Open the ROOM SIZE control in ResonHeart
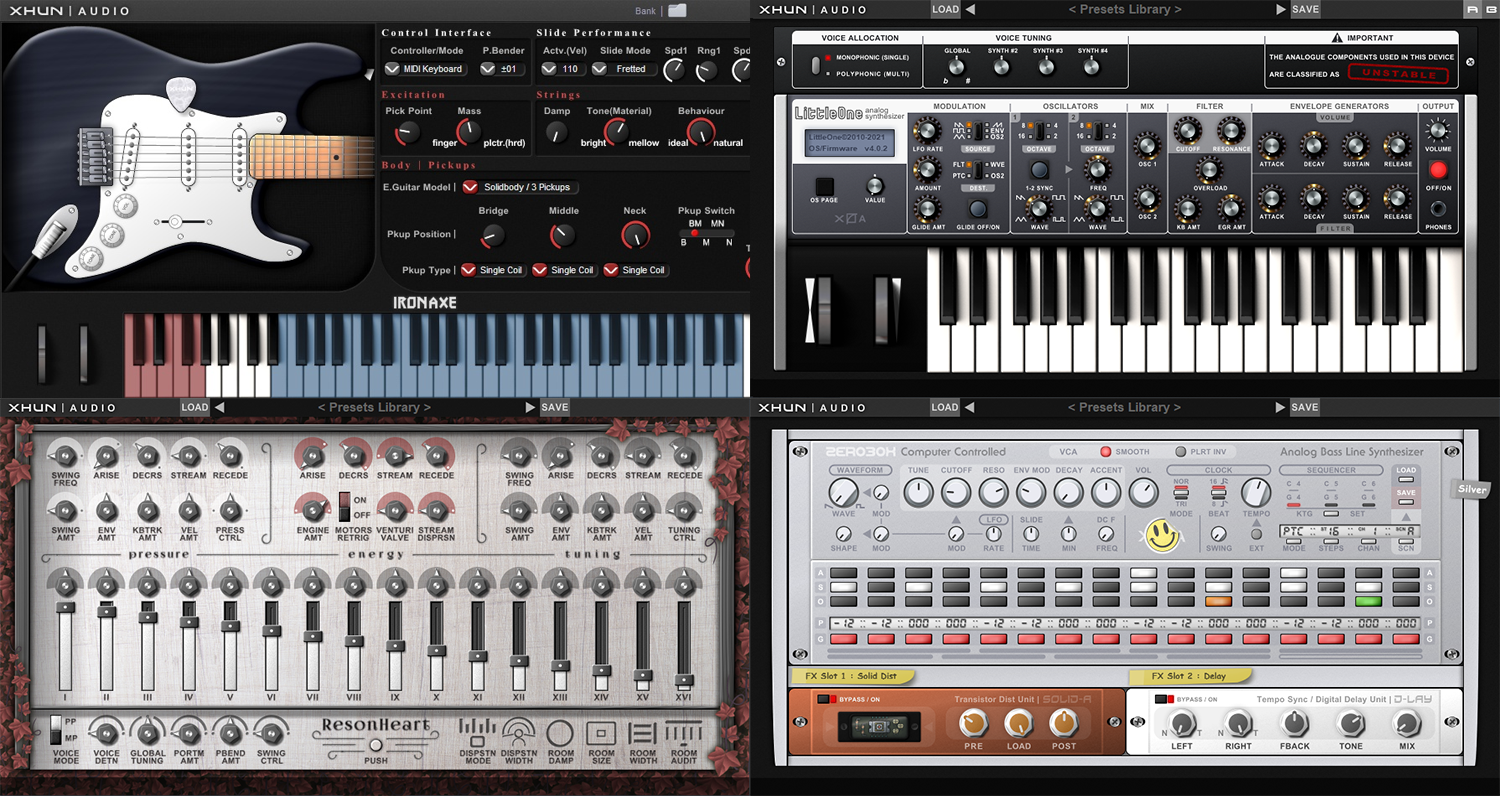Viewport: 1500px width, 796px height. tap(601, 732)
